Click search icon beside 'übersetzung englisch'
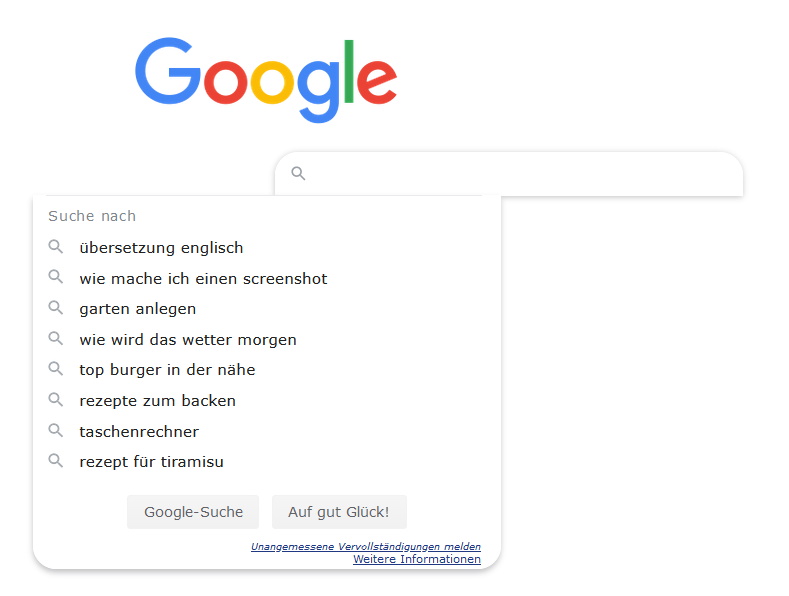The image size is (789, 596). pyautogui.click(x=56, y=247)
